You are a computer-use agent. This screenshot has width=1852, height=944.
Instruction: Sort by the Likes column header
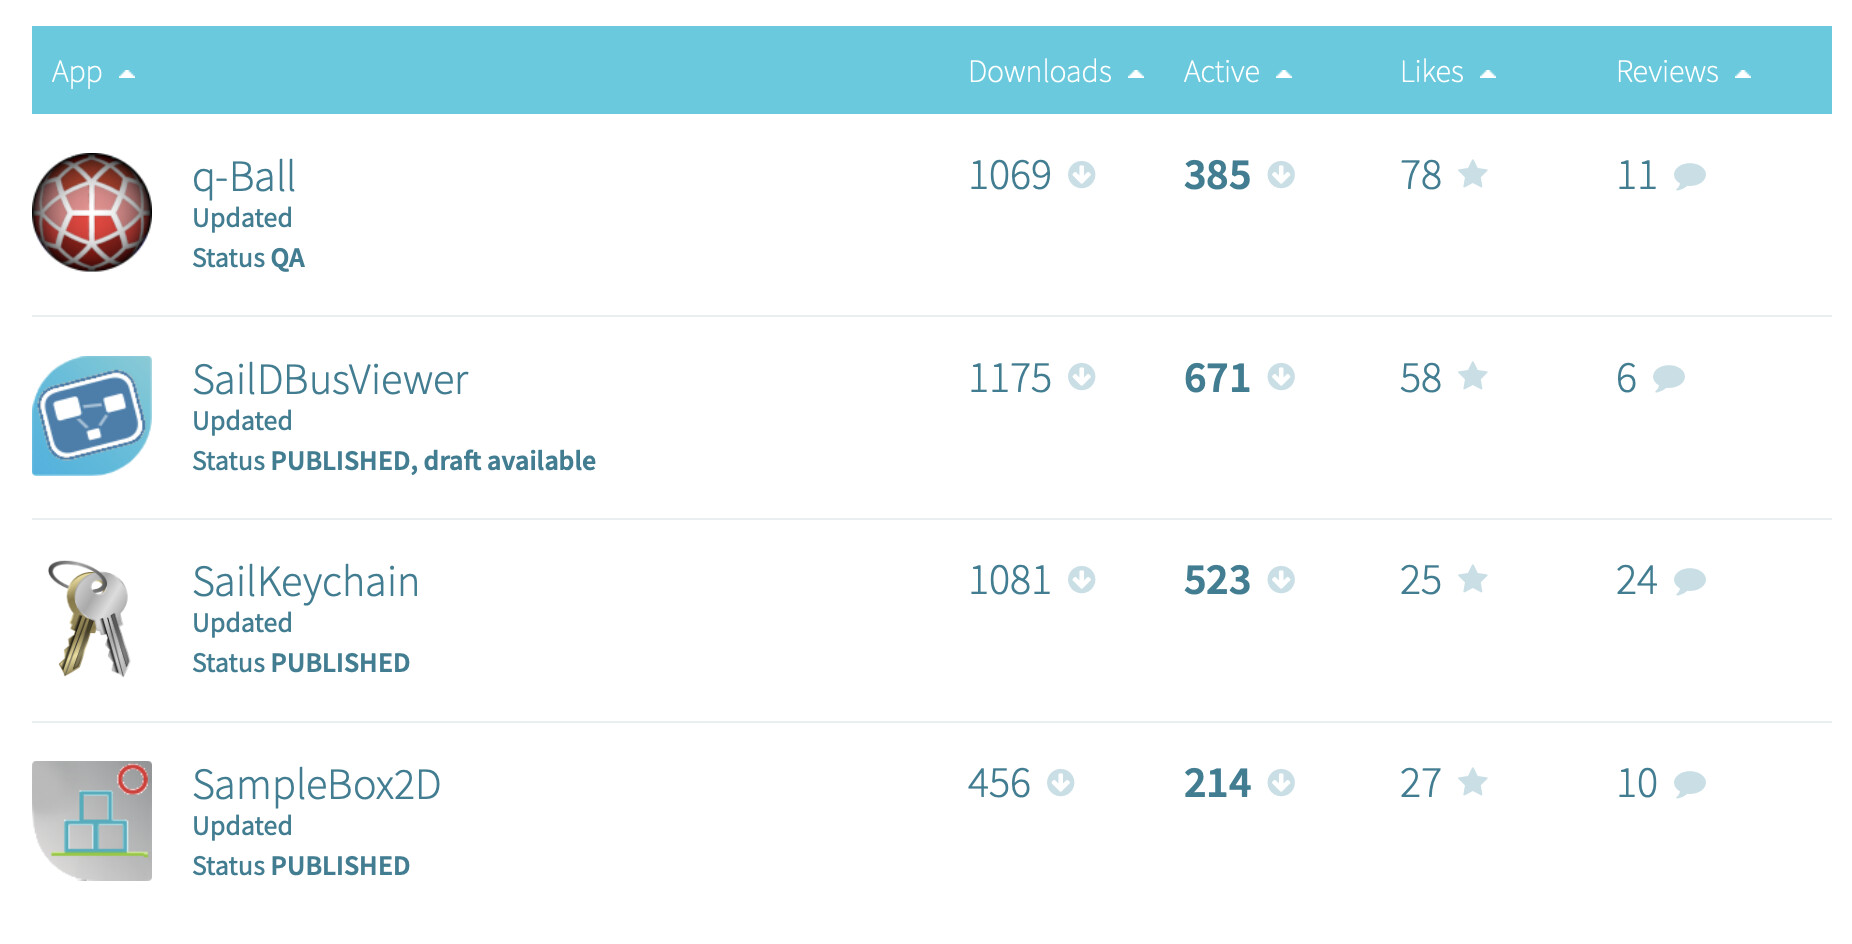point(1432,72)
